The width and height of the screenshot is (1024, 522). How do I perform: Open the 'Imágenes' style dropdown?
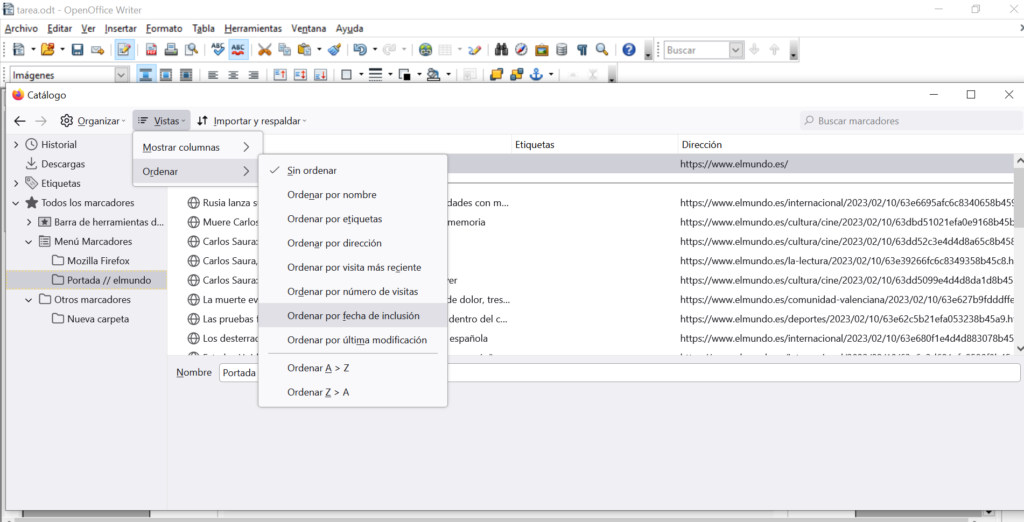tap(122, 75)
